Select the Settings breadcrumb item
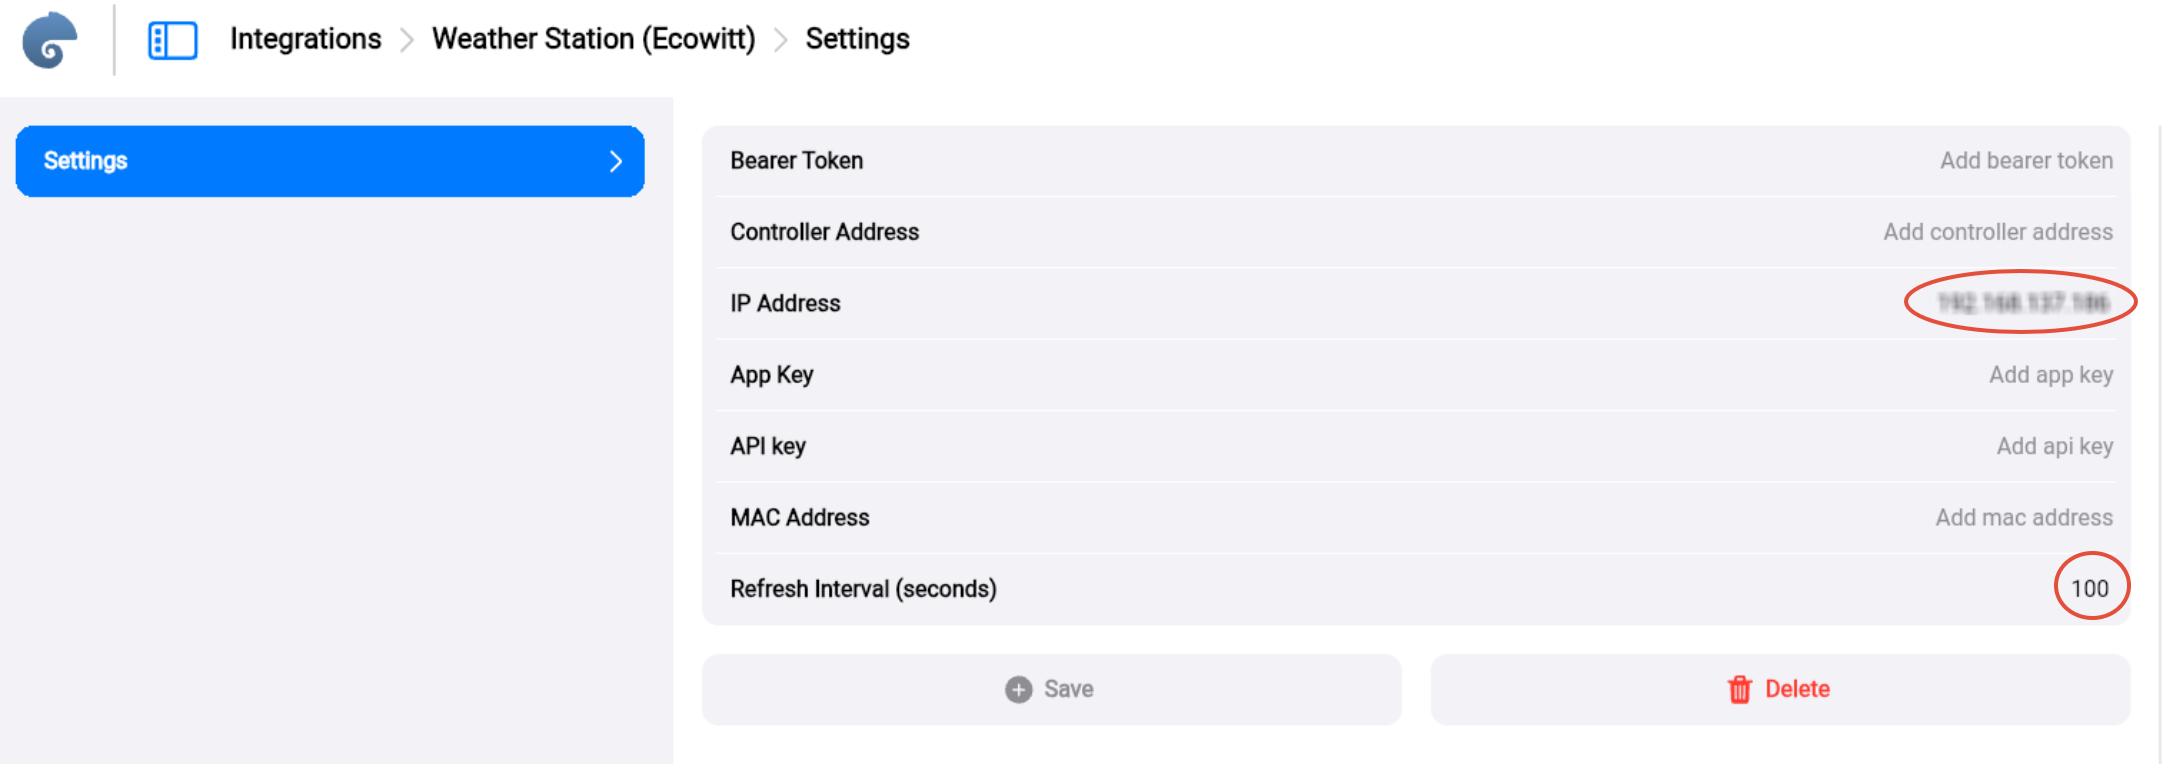 [857, 39]
